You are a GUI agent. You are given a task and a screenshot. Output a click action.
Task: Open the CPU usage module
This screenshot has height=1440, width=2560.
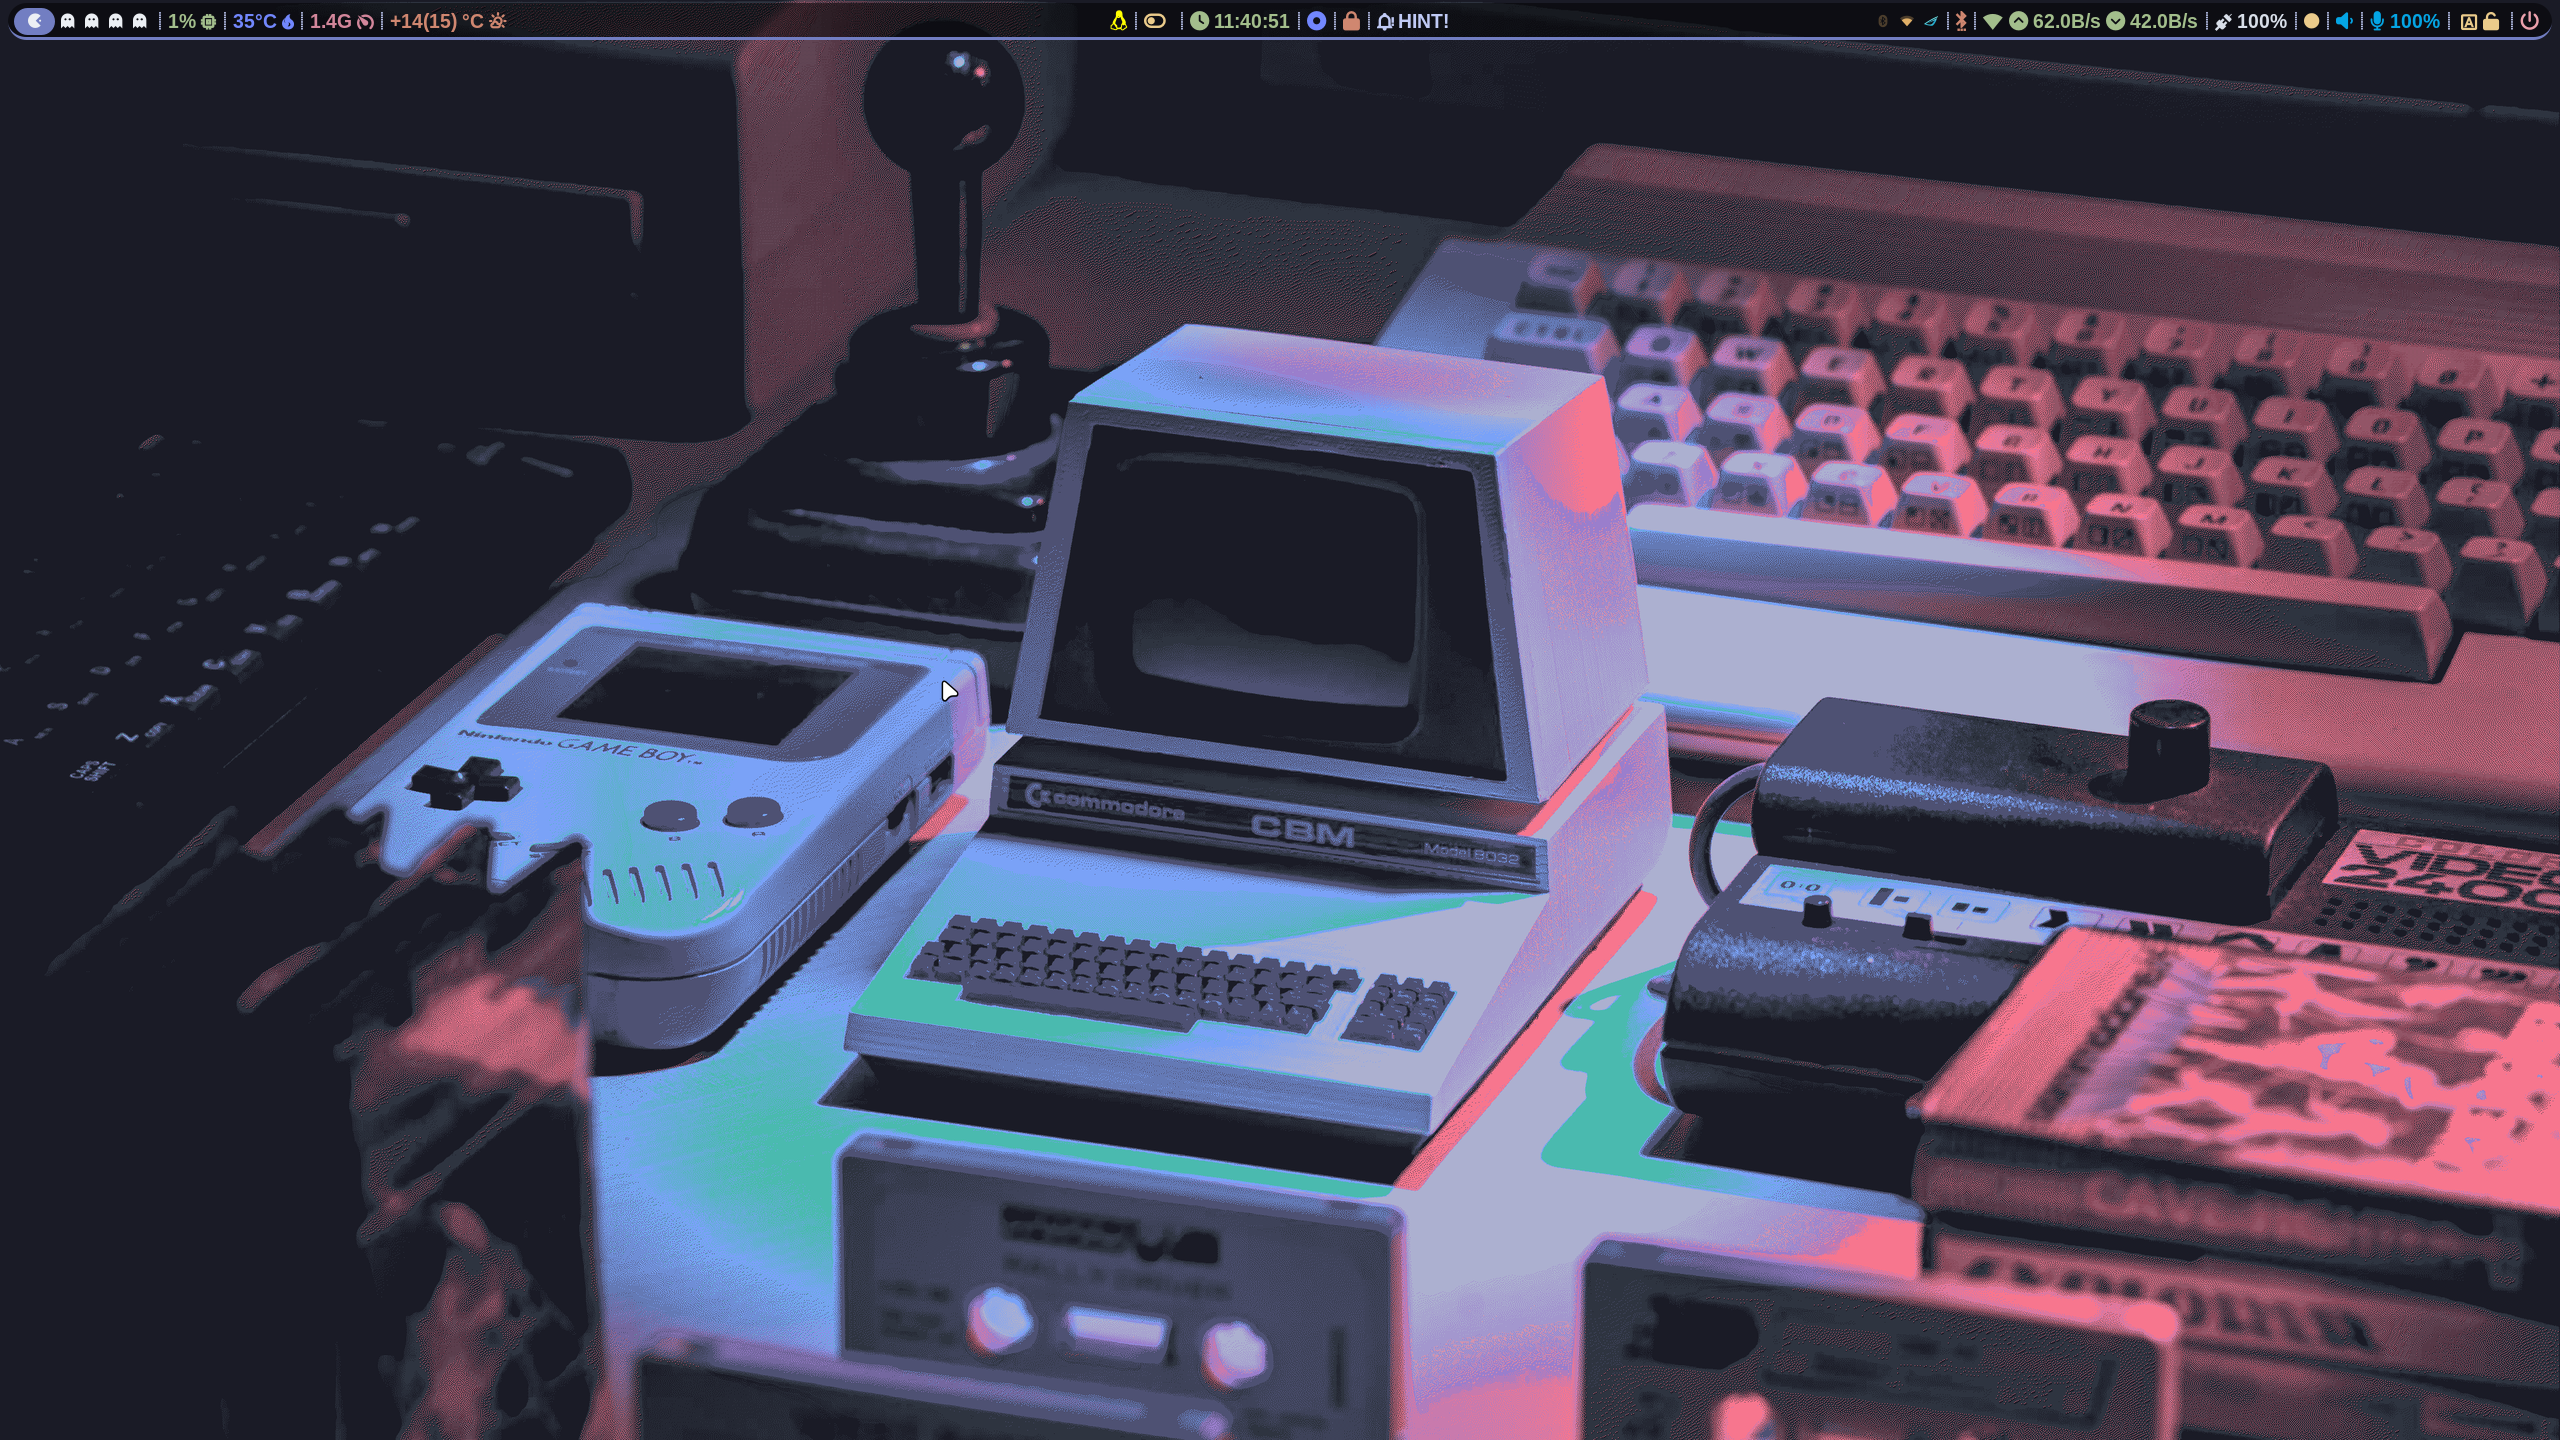tap(191, 21)
